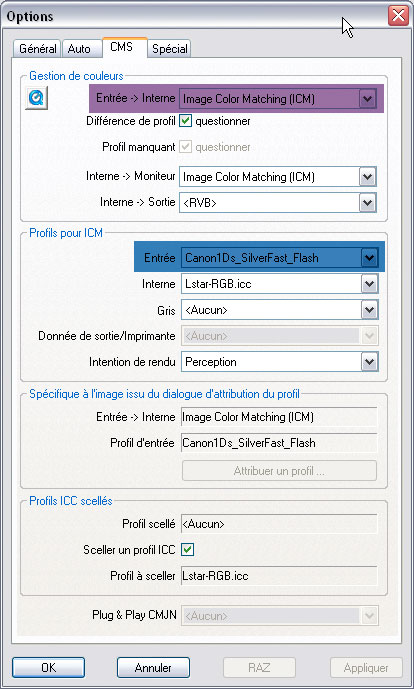This screenshot has height=689, width=414.
Task: Click the Profil d'entrée field
Action: pyautogui.click(x=279, y=443)
